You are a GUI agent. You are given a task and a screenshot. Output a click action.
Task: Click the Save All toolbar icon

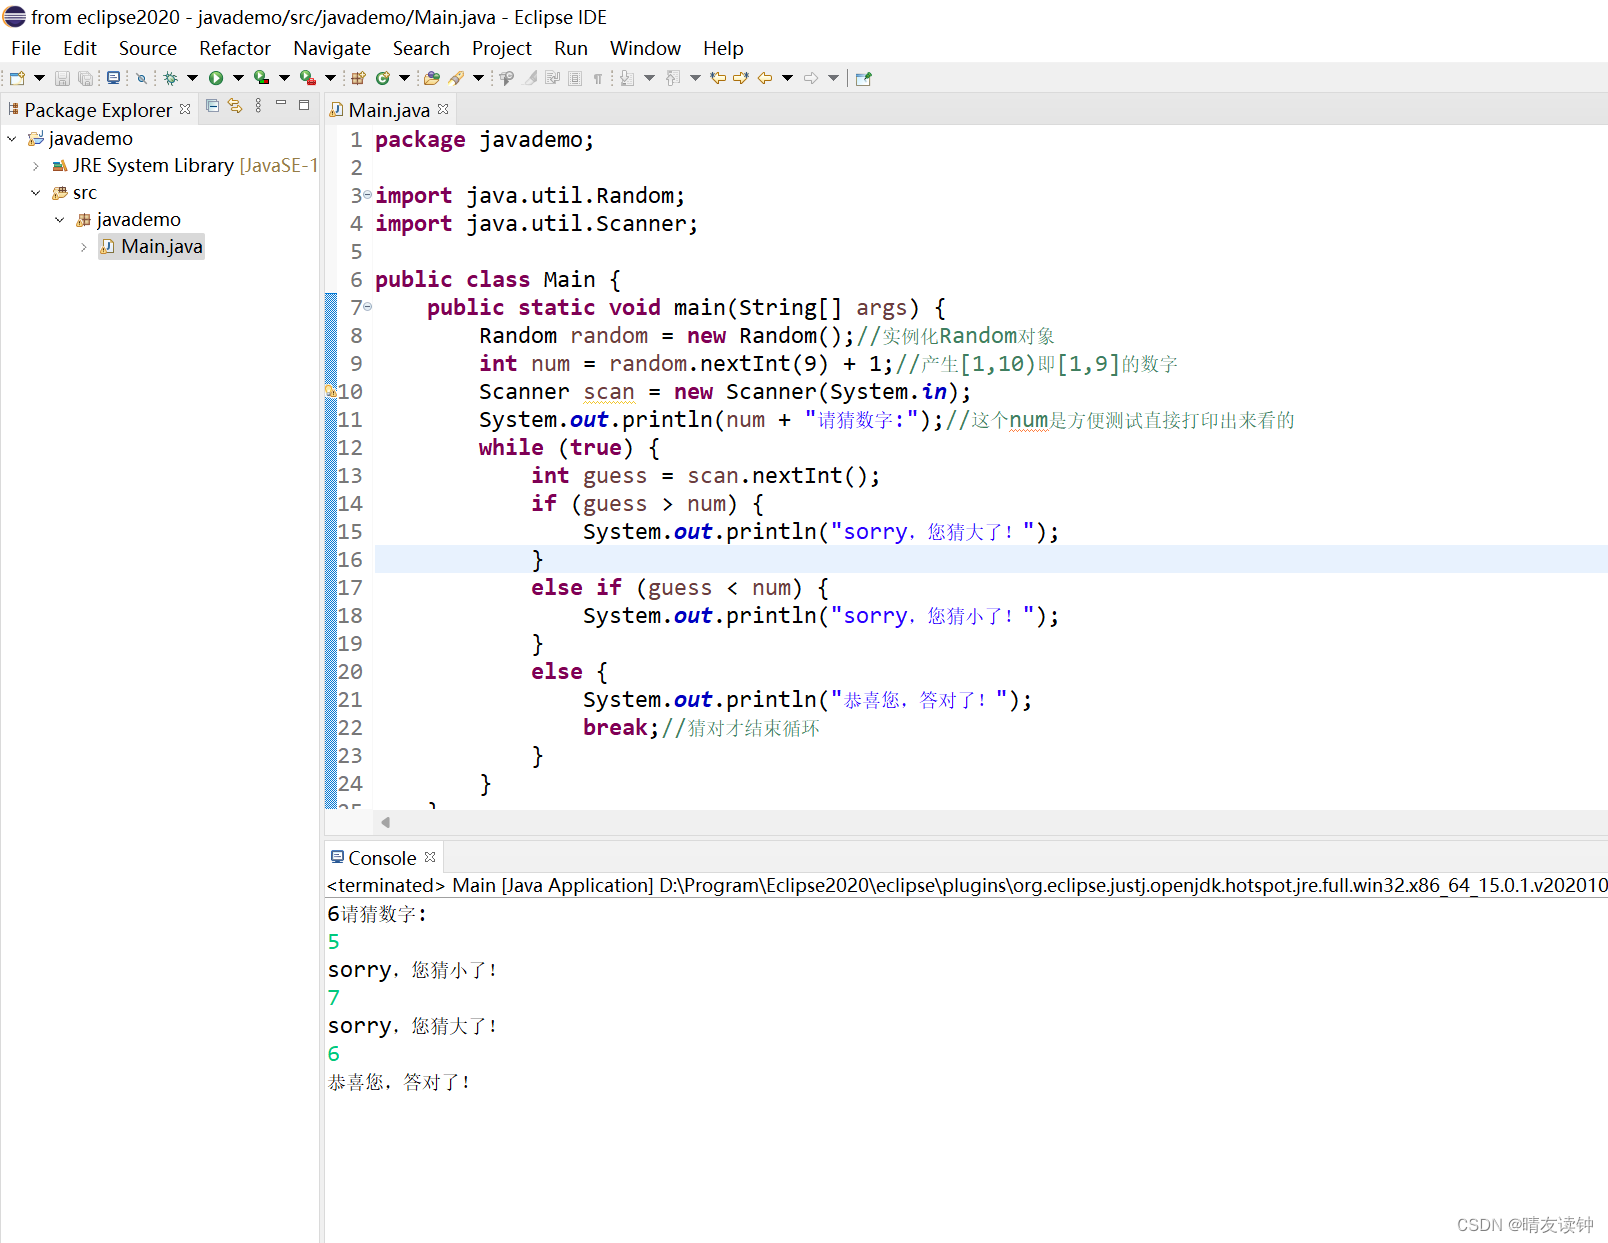tap(85, 78)
